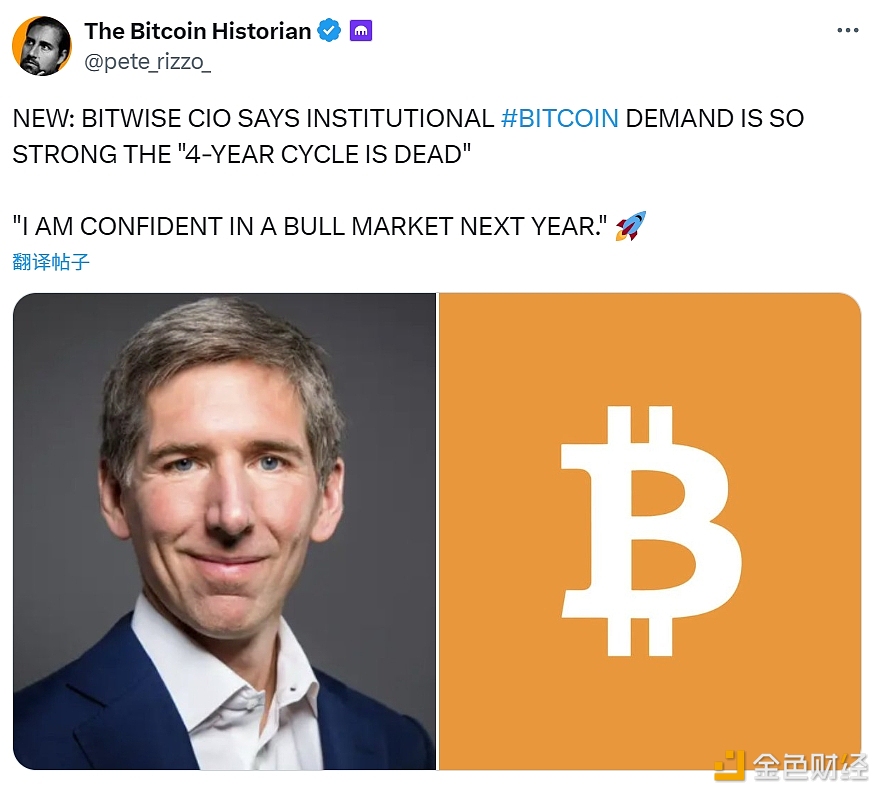Viewport: 880px width, 793px height.
Task: Click the yellow 金色财经 watermark logo icon
Action: (730, 766)
